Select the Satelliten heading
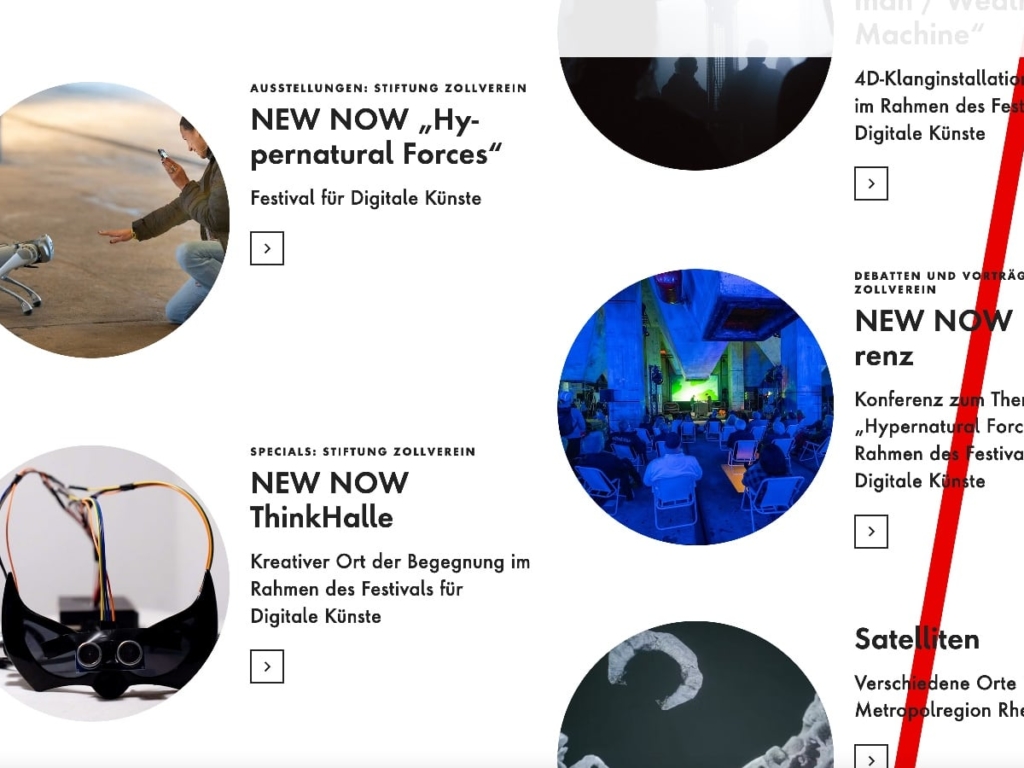Viewport: 1024px width, 768px height. [x=917, y=639]
